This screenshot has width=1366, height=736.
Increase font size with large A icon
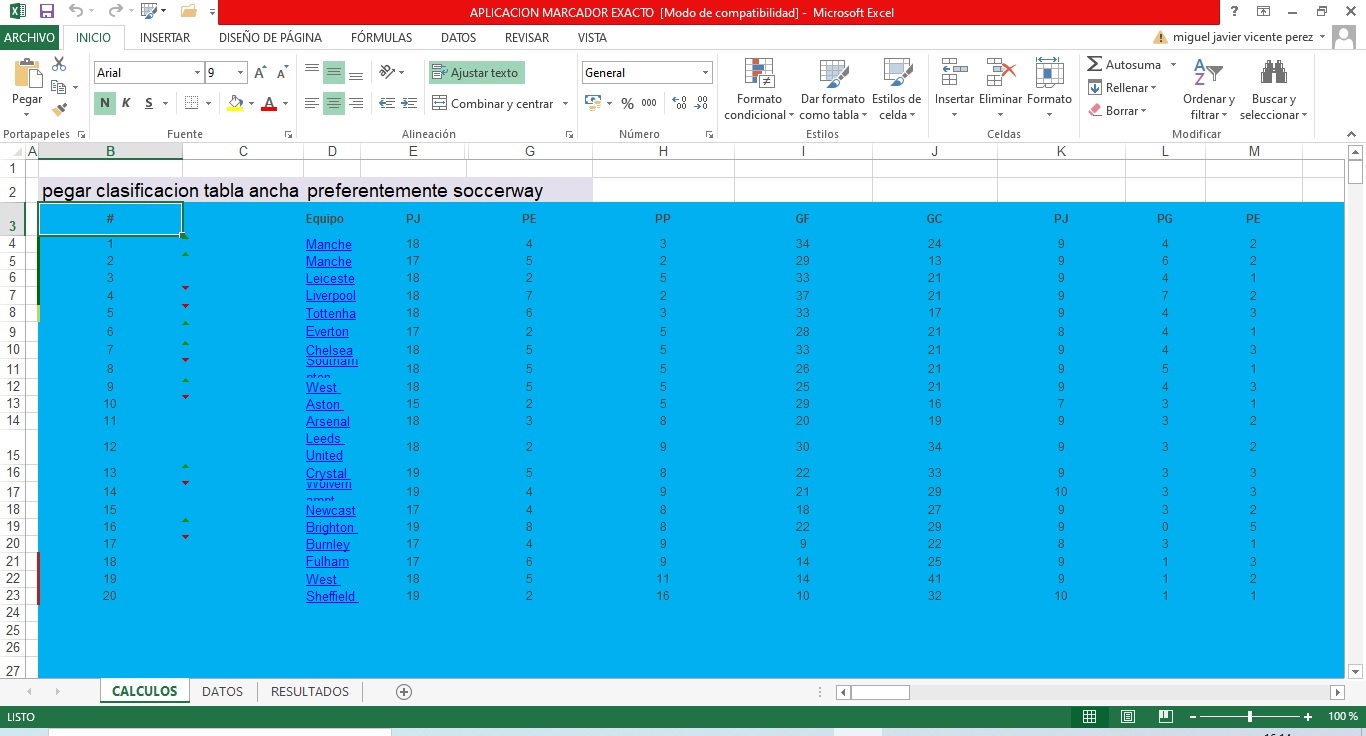pyautogui.click(x=260, y=73)
